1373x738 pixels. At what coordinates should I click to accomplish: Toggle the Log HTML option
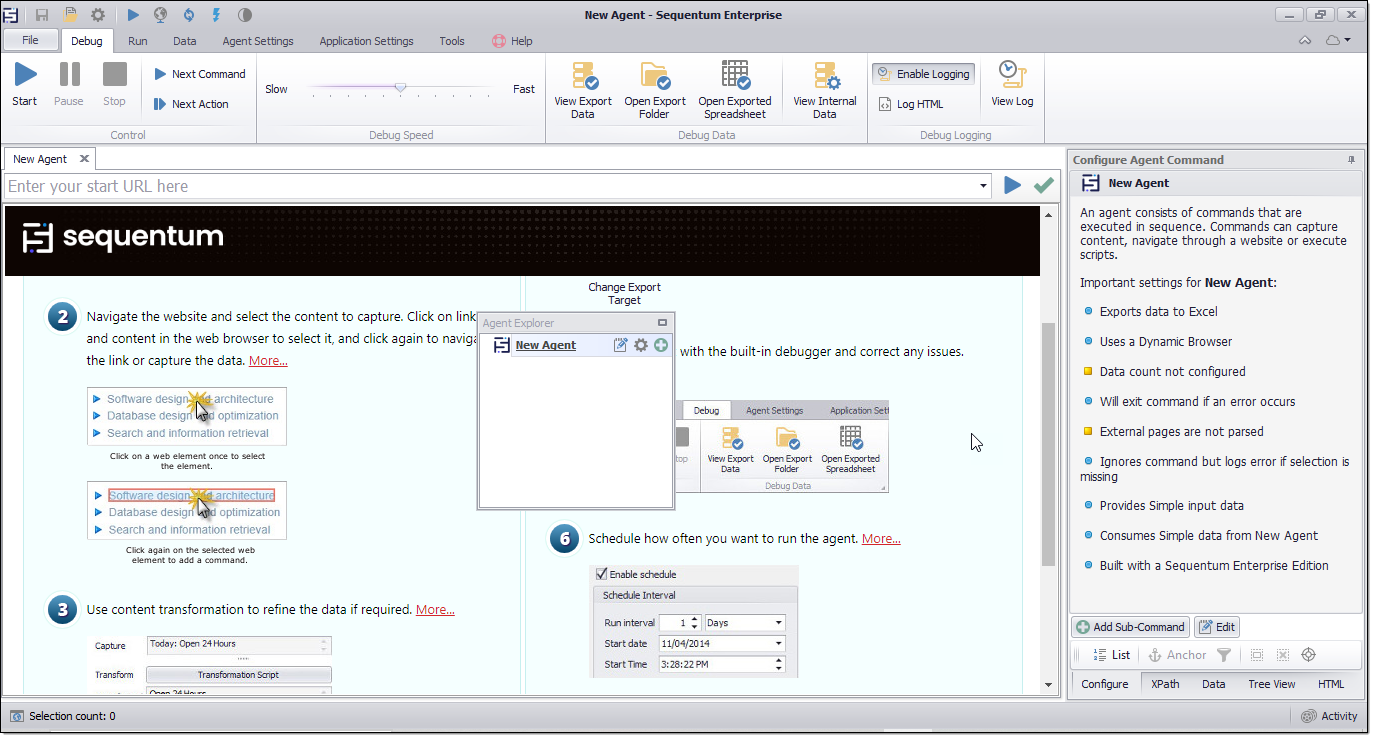click(x=910, y=104)
